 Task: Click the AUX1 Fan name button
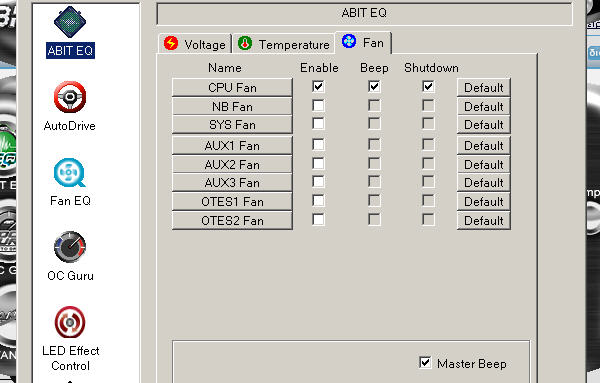[232, 145]
